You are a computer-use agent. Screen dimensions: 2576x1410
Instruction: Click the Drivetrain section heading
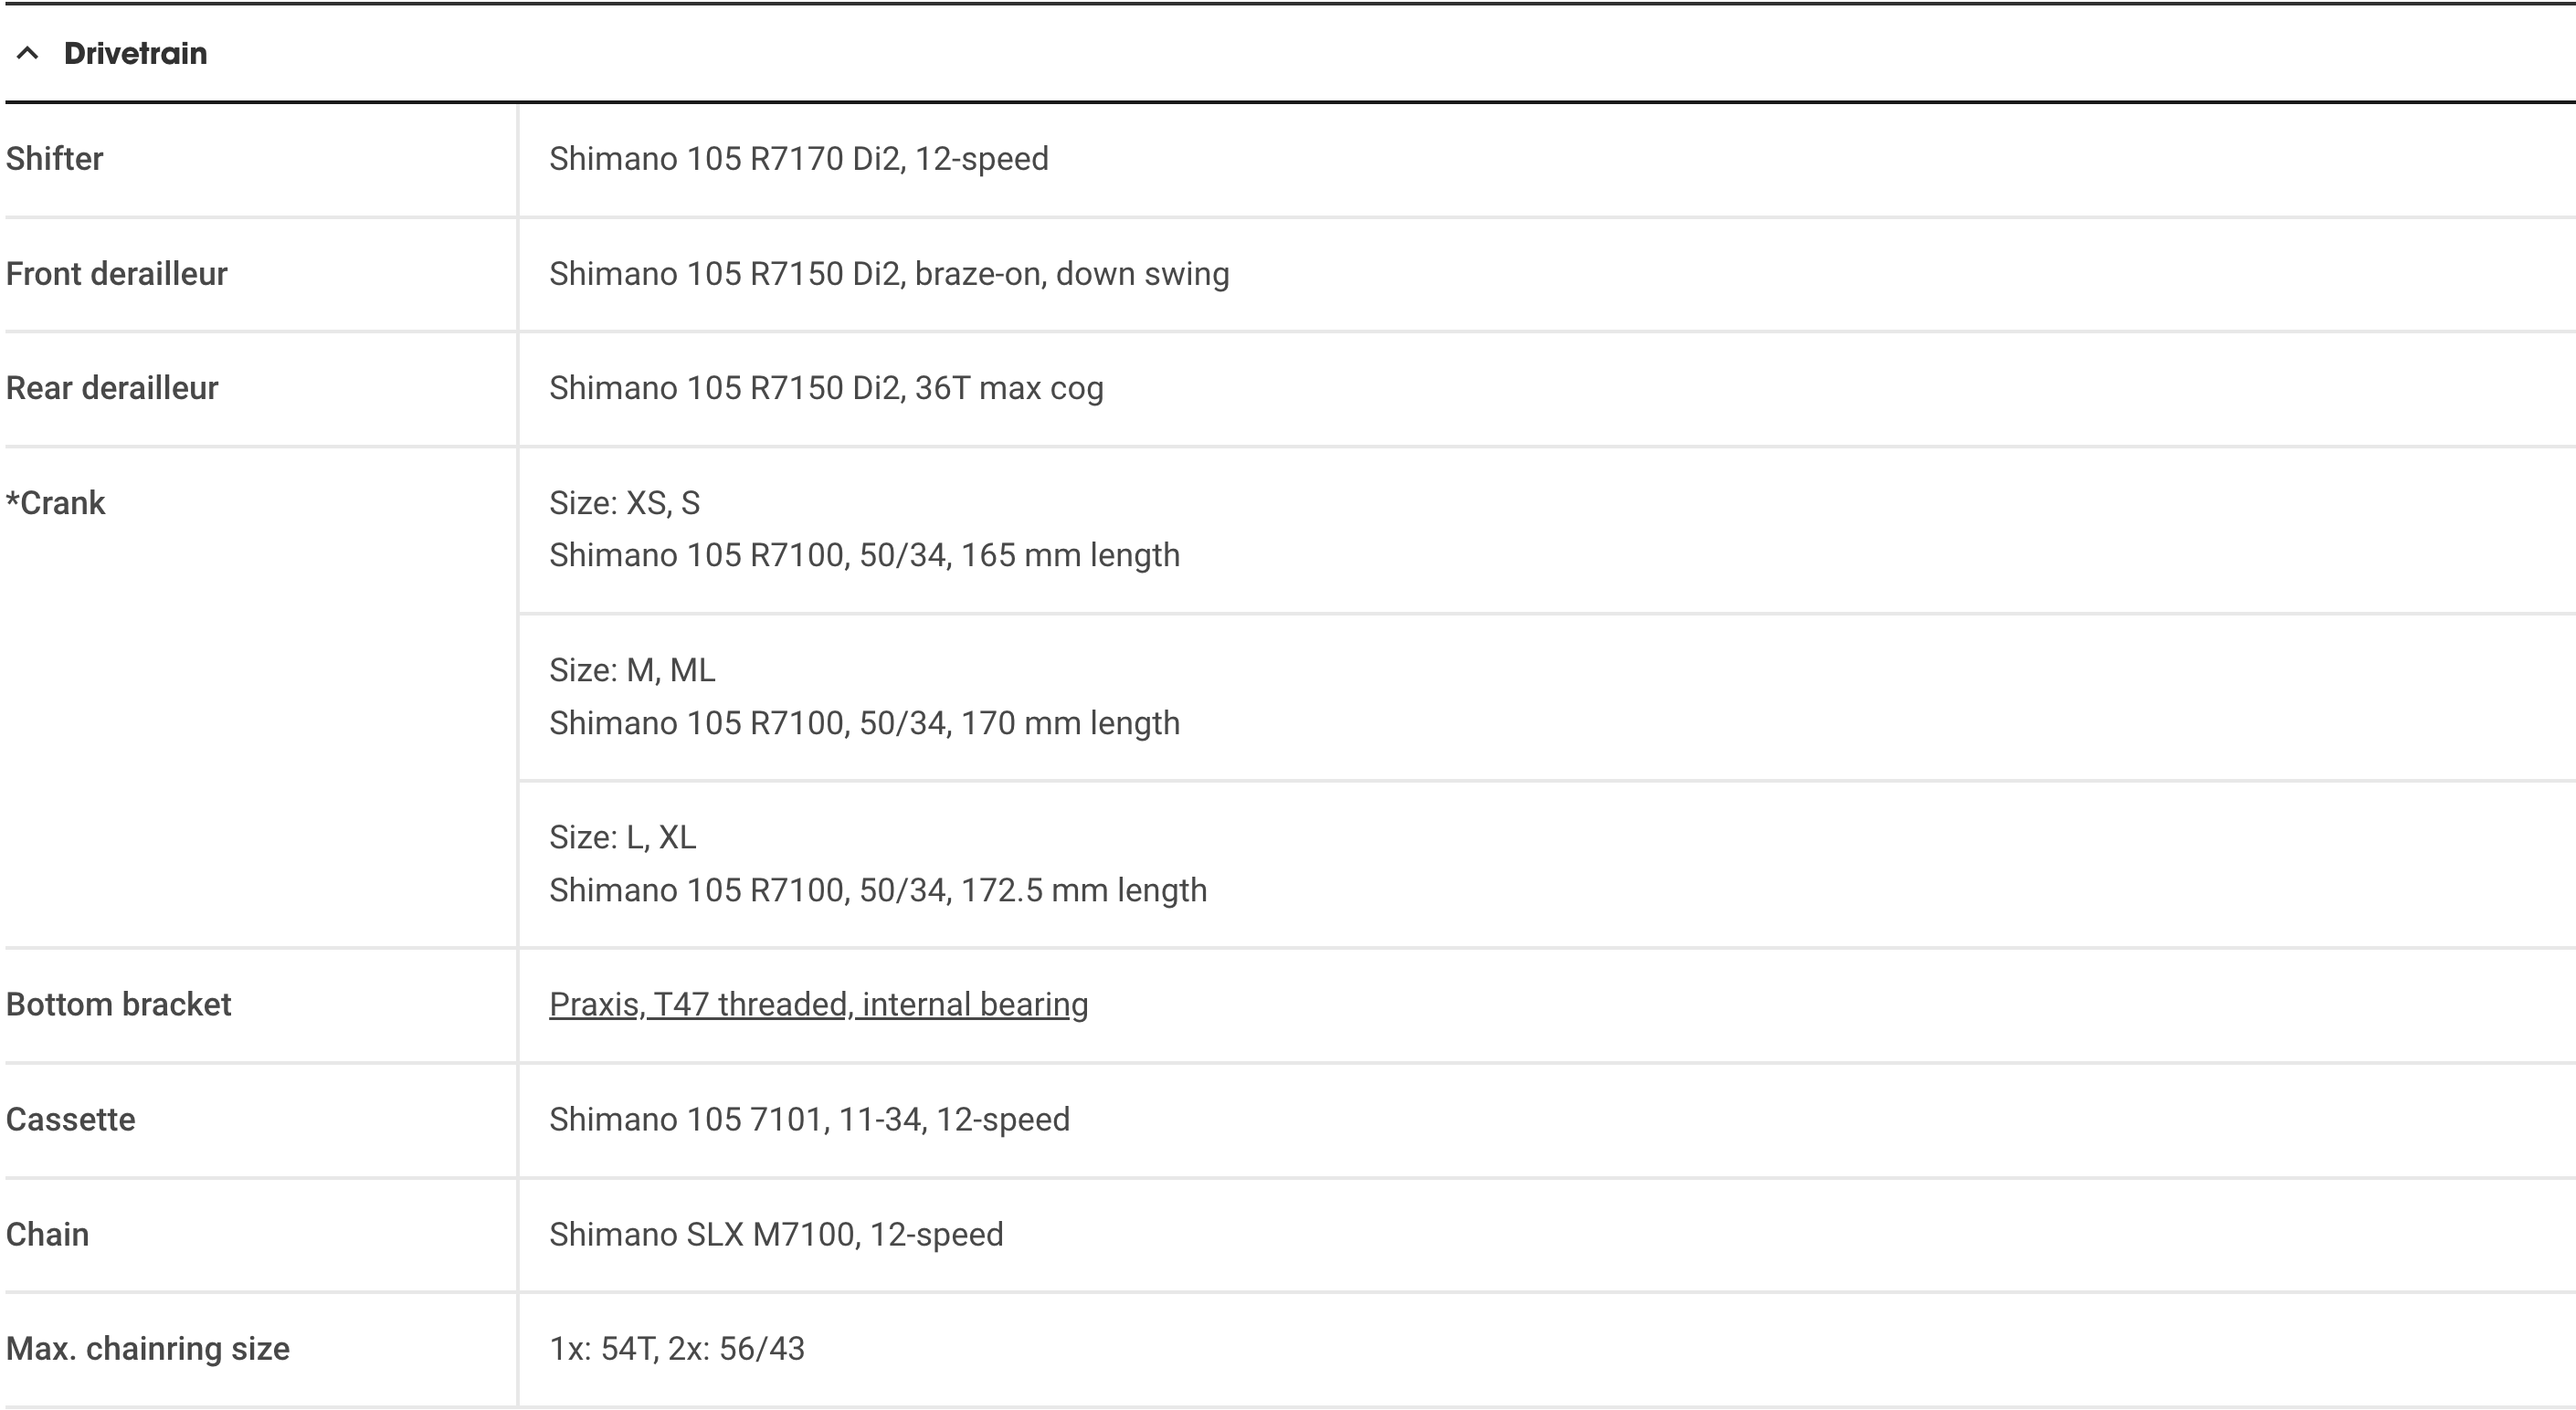pyautogui.click(x=135, y=54)
